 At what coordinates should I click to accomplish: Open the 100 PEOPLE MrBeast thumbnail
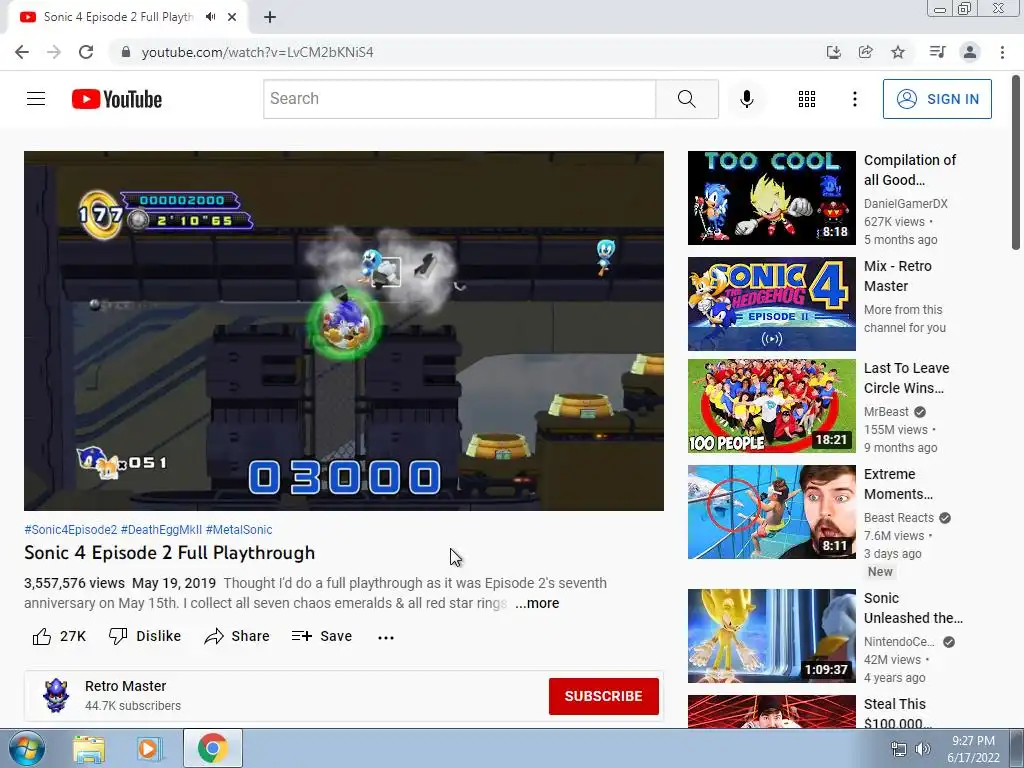click(x=771, y=406)
